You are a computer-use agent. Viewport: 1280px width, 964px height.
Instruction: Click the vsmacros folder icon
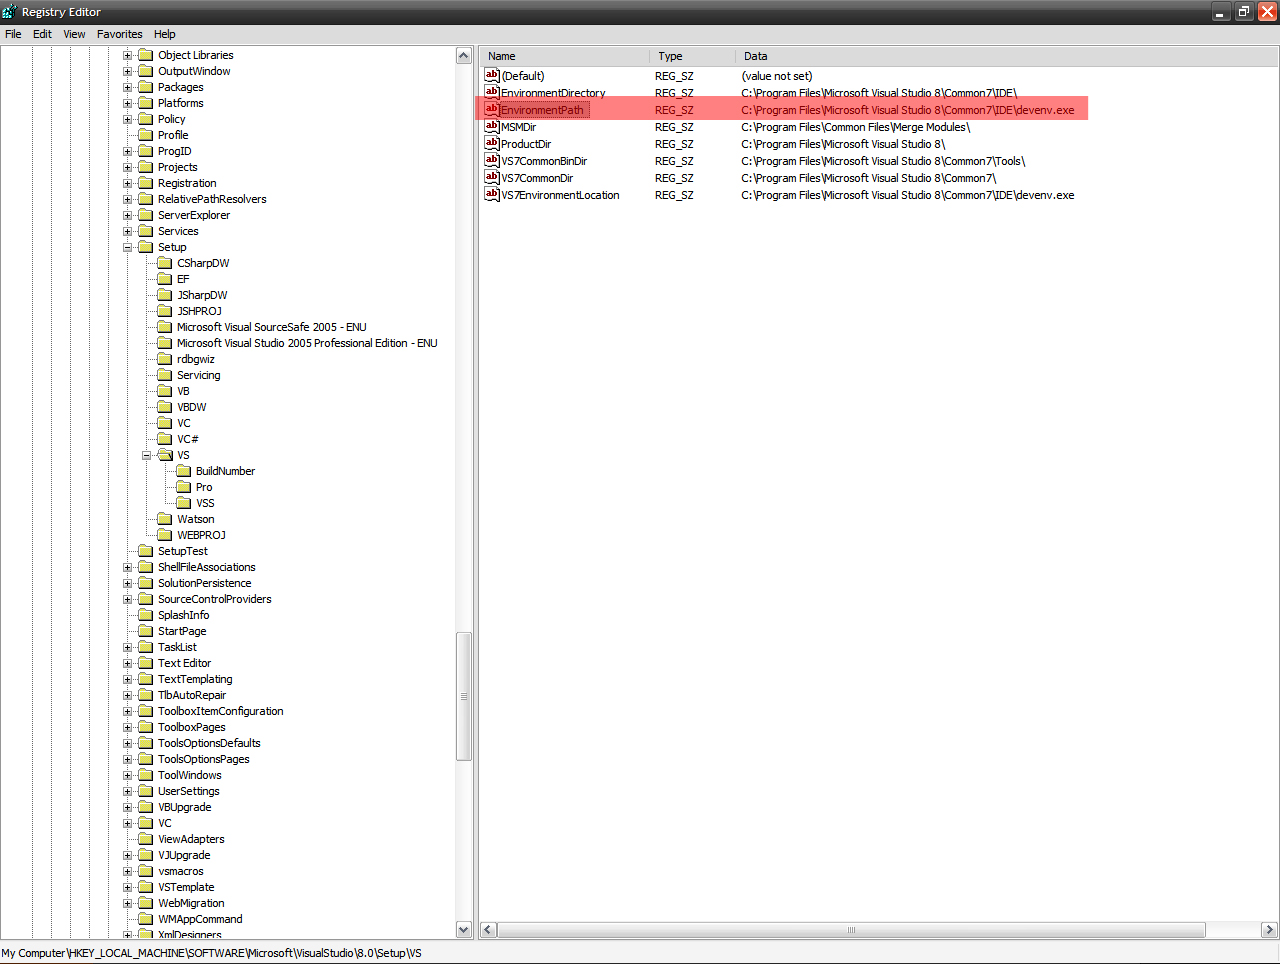(x=146, y=871)
